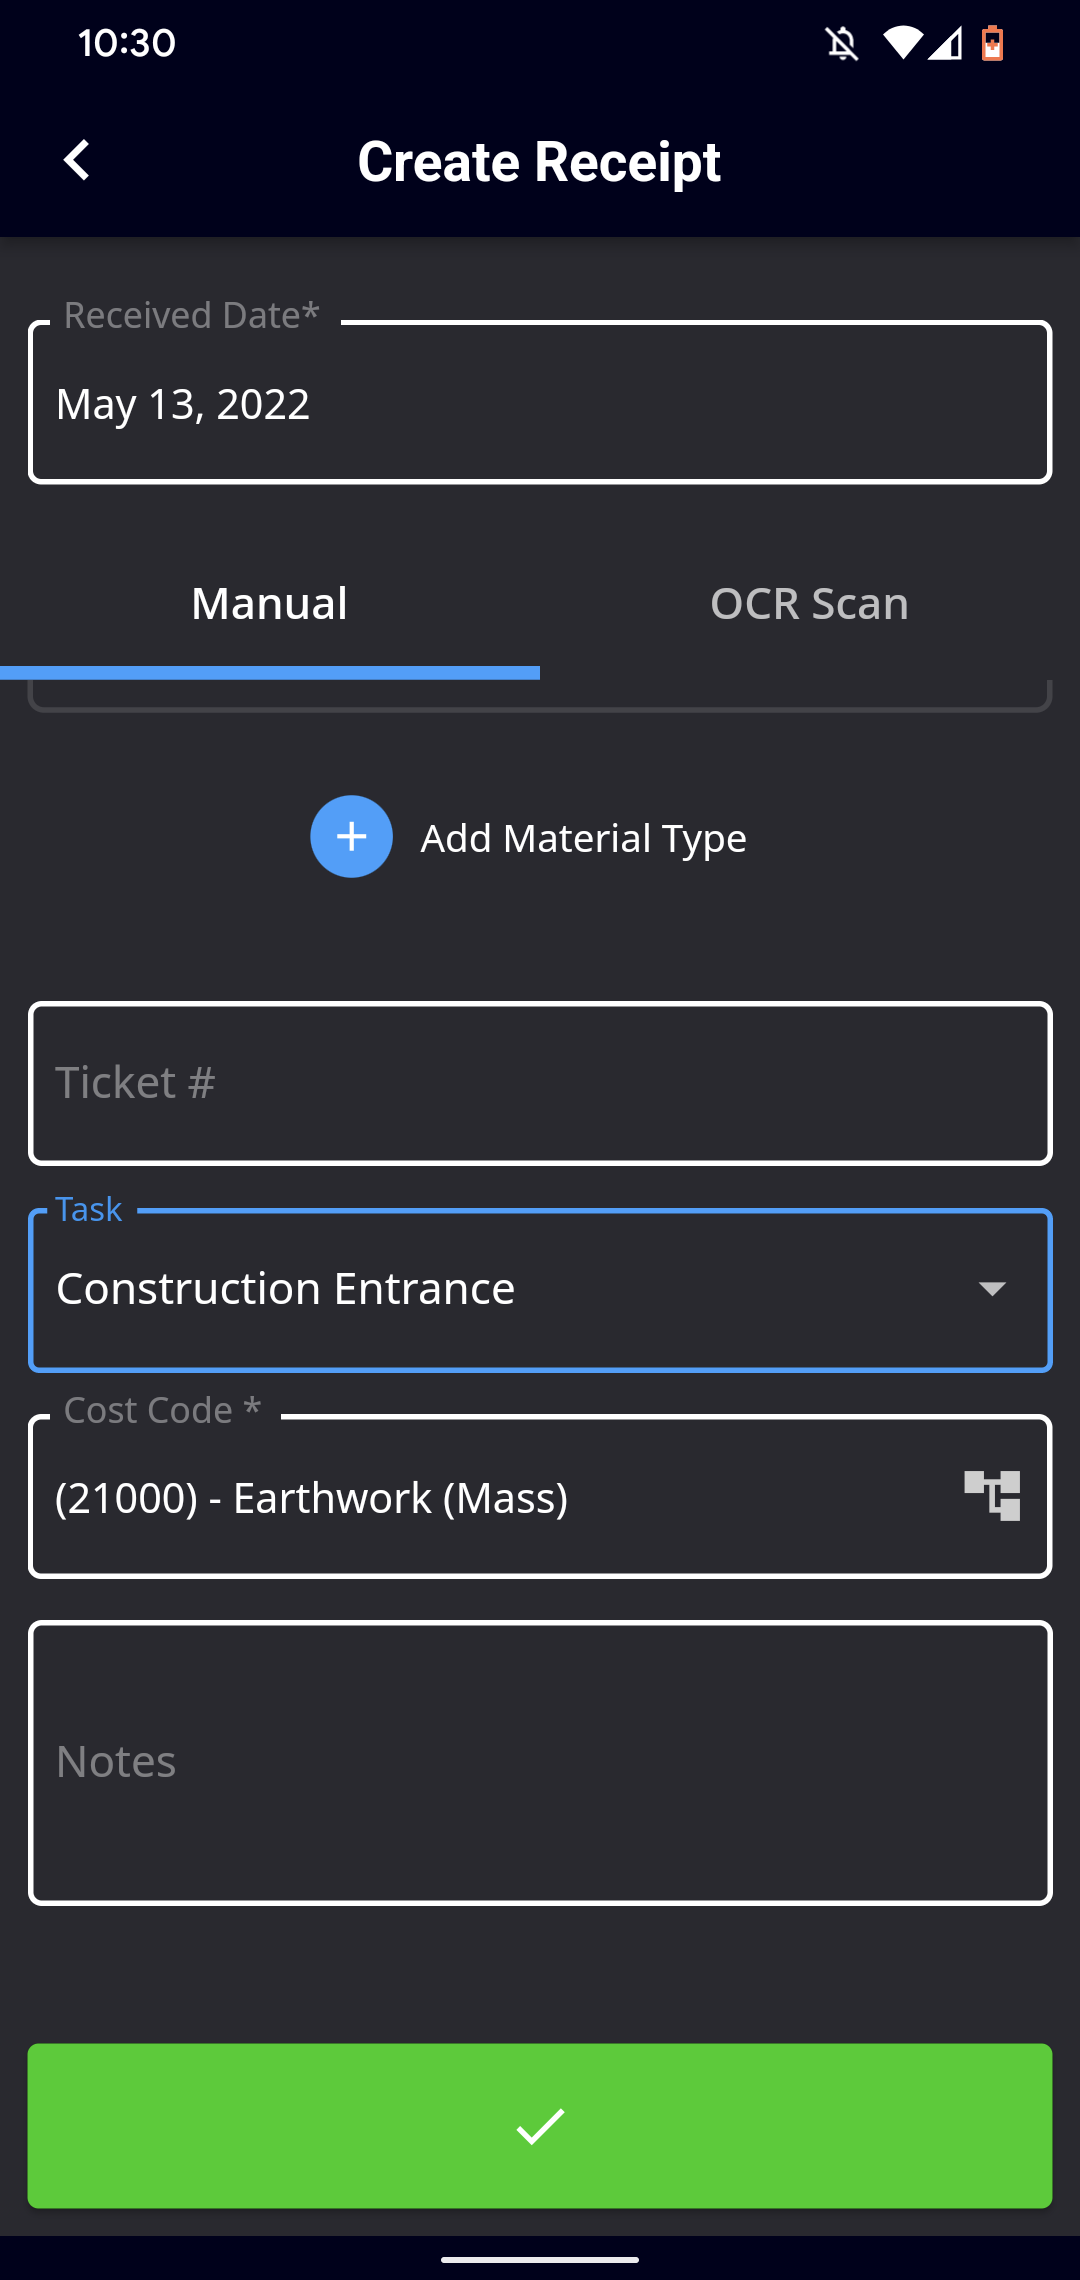Submit receipt with the green confirm button
1080x2280 pixels.
click(540, 2126)
